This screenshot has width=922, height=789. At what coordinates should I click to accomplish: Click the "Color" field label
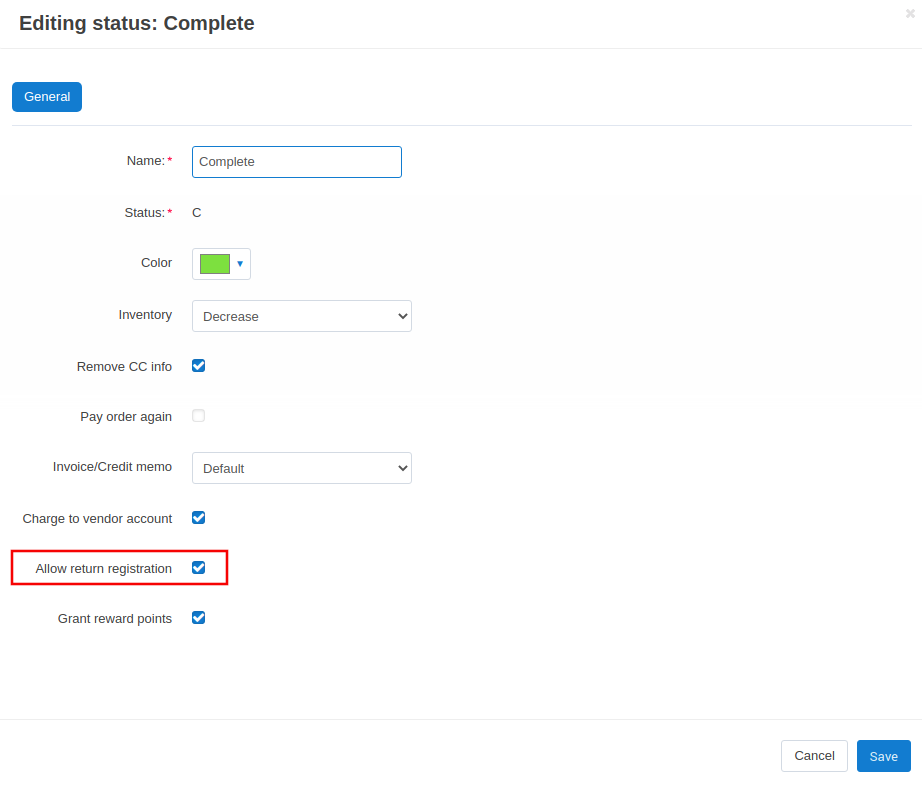(156, 263)
